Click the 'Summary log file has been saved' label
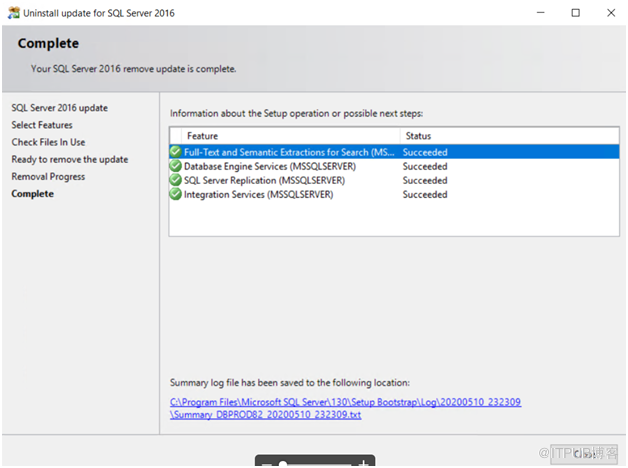The width and height of the screenshot is (628, 468). point(290,382)
